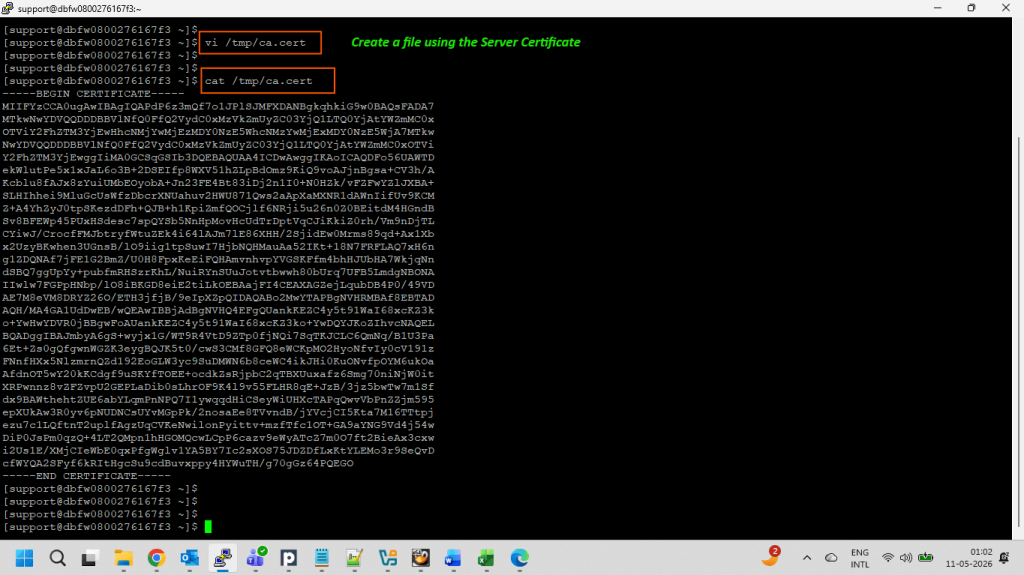Open the notifications bell icon

click(1004, 558)
